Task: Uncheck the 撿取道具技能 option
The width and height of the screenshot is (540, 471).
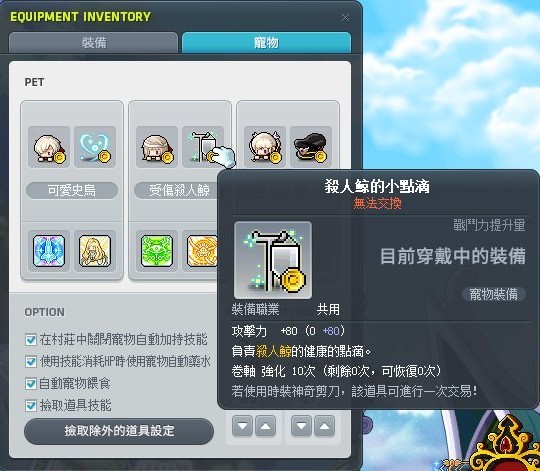Action: pos(31,406)
